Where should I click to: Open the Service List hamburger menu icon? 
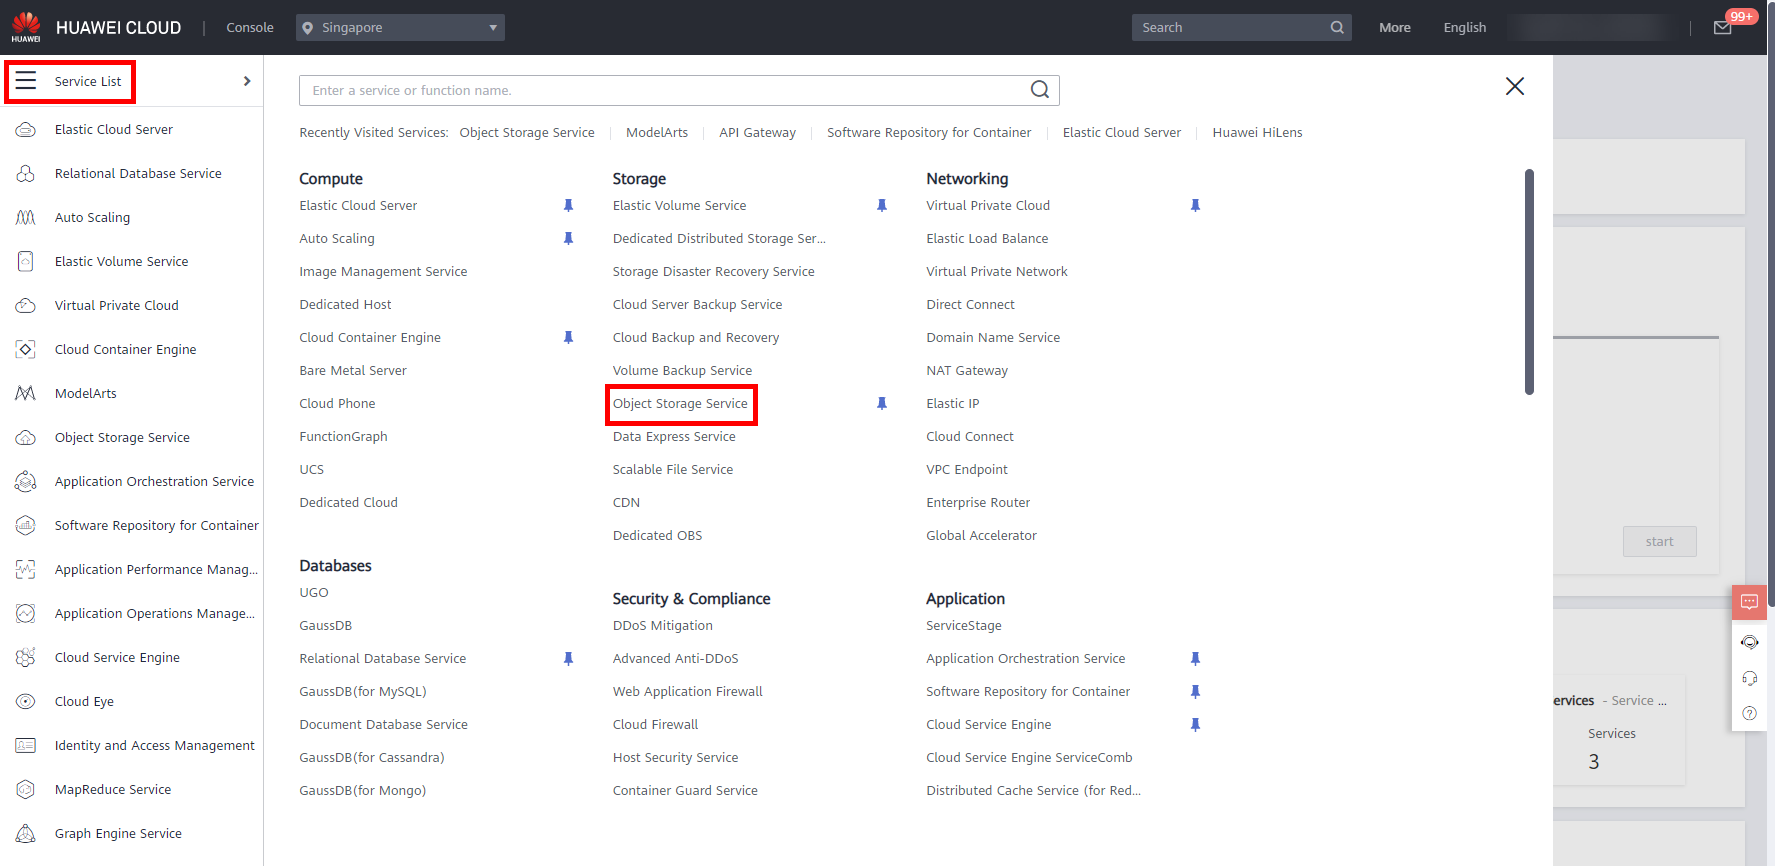tap(26, 81)
